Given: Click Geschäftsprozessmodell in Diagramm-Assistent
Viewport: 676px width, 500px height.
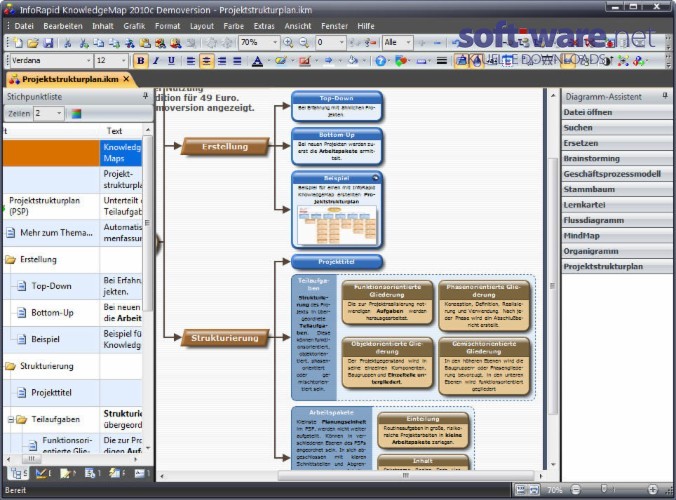Looking at the screenshot, I should pyautogui.click(x=617, y=174).
